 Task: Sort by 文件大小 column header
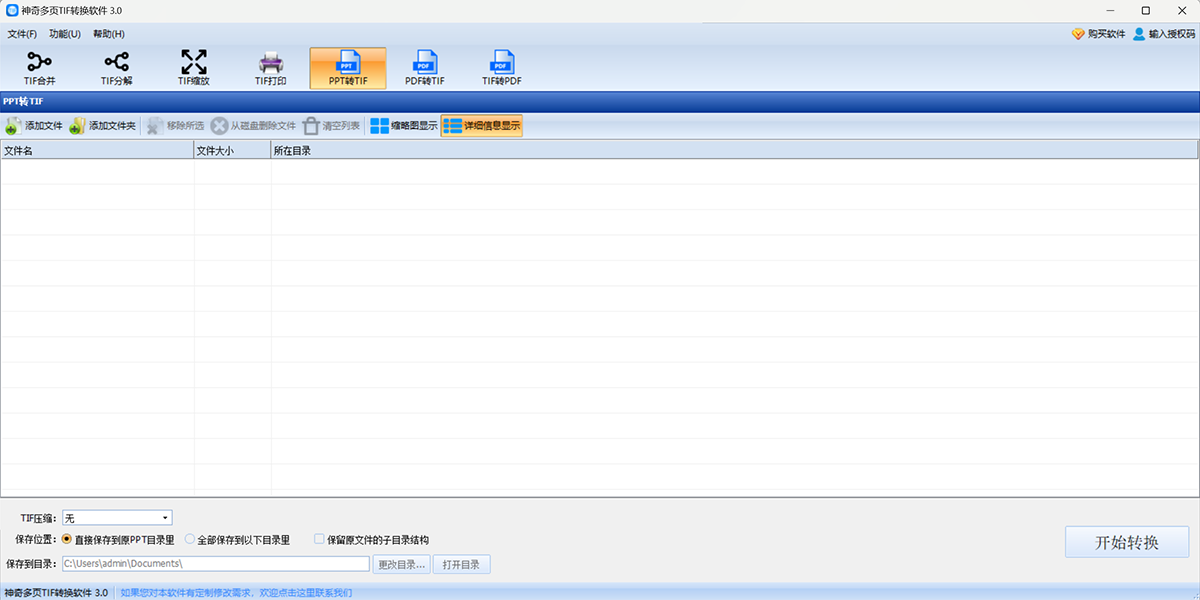(x=233, y=151)
